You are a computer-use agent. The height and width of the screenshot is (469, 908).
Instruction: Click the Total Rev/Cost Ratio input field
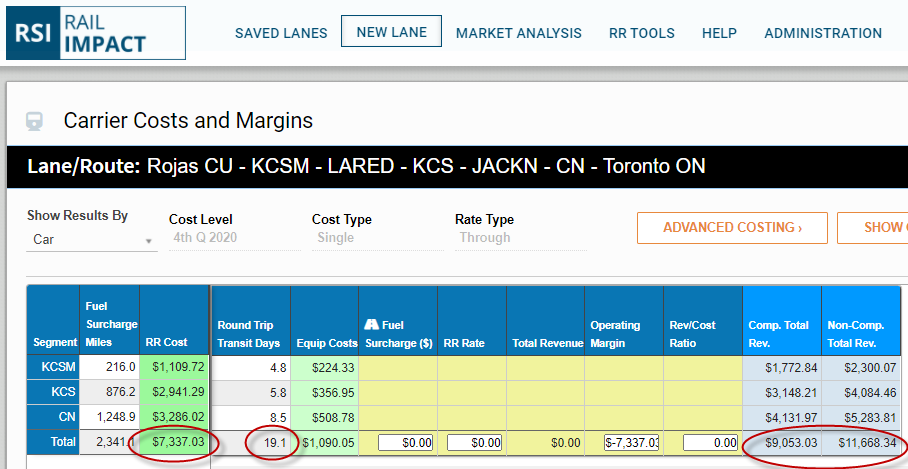tap(709, 442)
